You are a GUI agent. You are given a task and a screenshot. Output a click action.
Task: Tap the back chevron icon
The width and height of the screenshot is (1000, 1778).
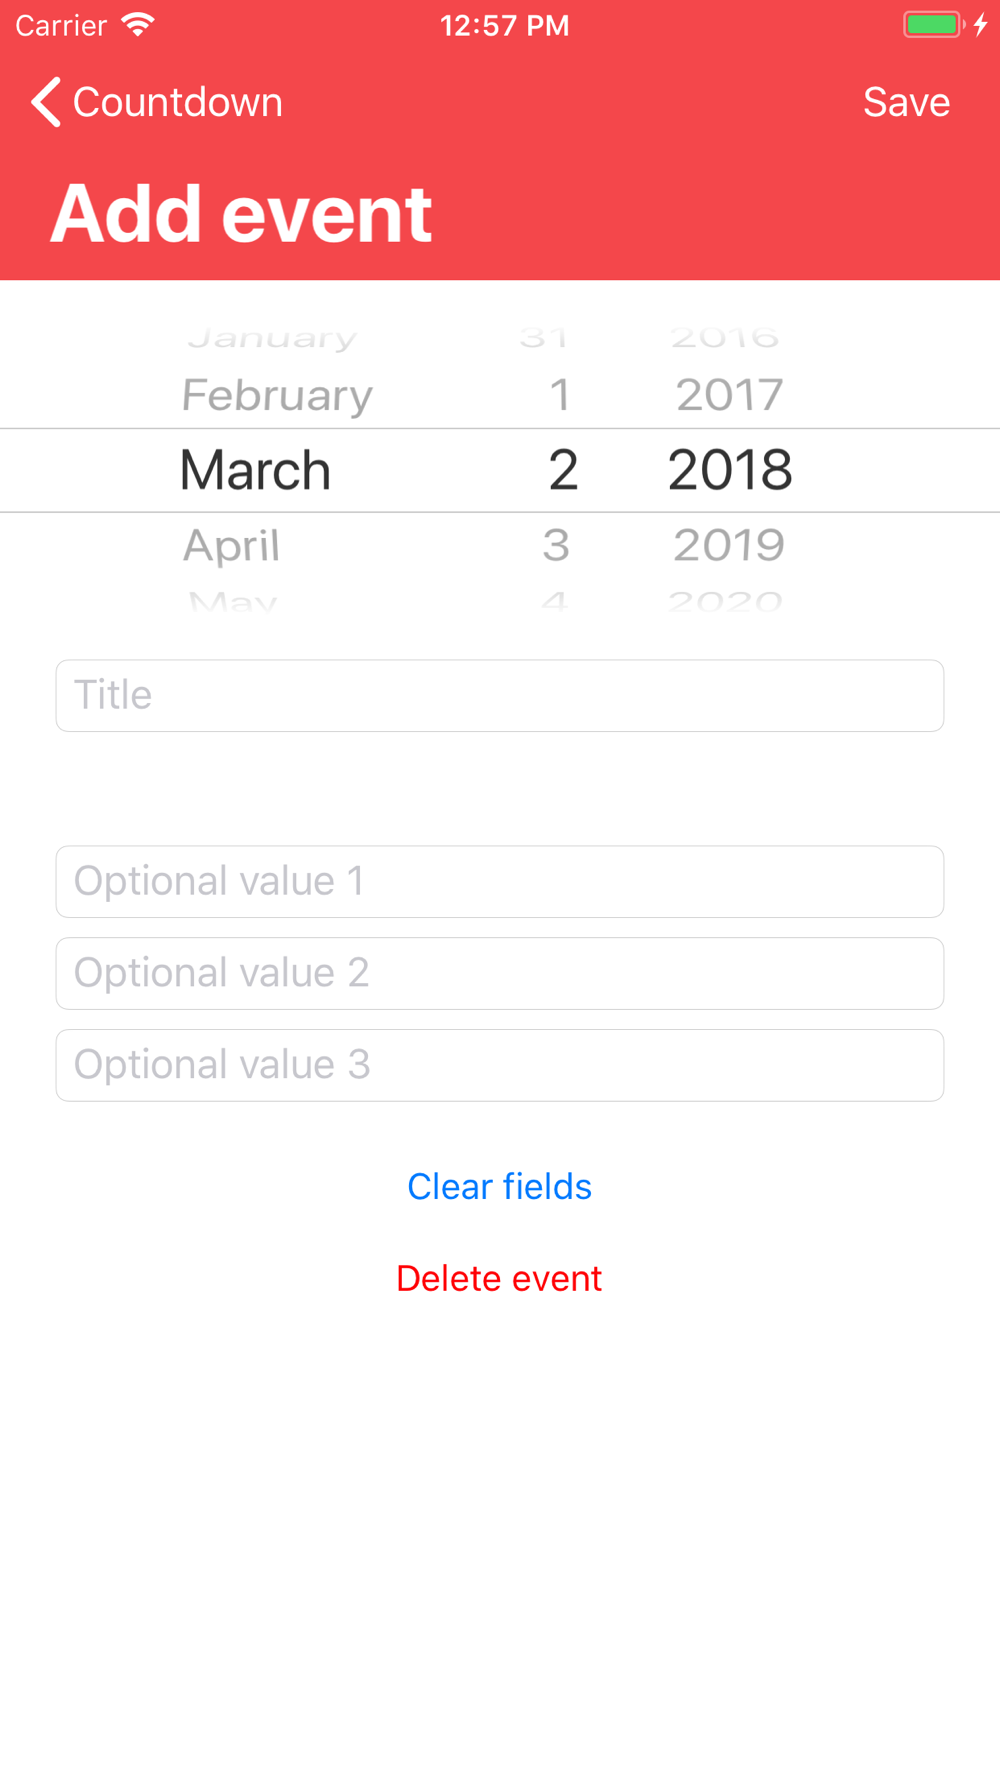click(x=46, y=102)
